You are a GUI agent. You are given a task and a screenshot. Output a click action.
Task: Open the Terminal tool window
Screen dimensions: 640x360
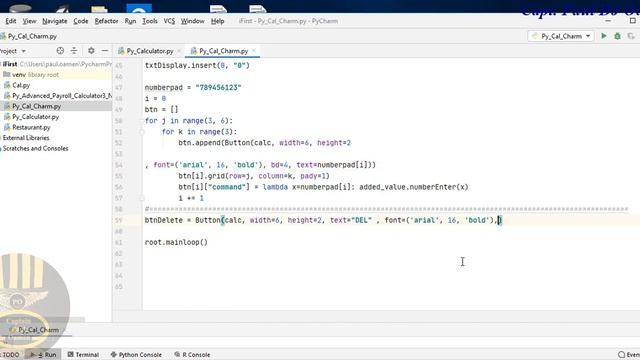83,355
